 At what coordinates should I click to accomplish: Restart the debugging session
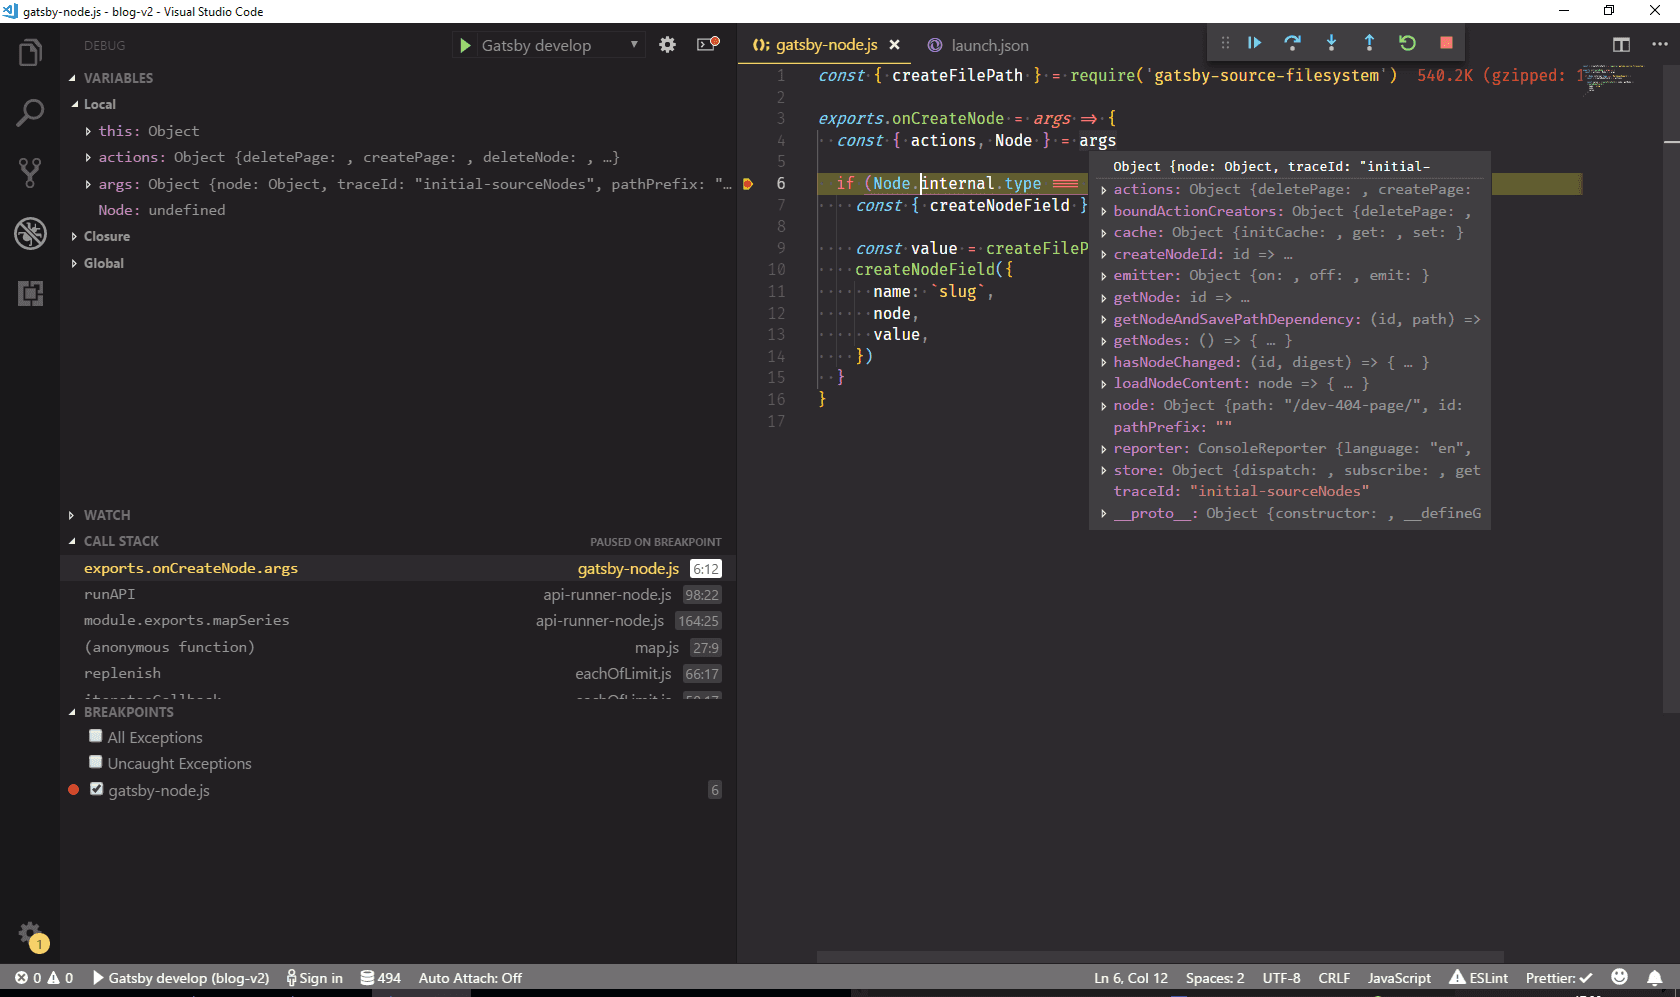[x=1407, y=43]
